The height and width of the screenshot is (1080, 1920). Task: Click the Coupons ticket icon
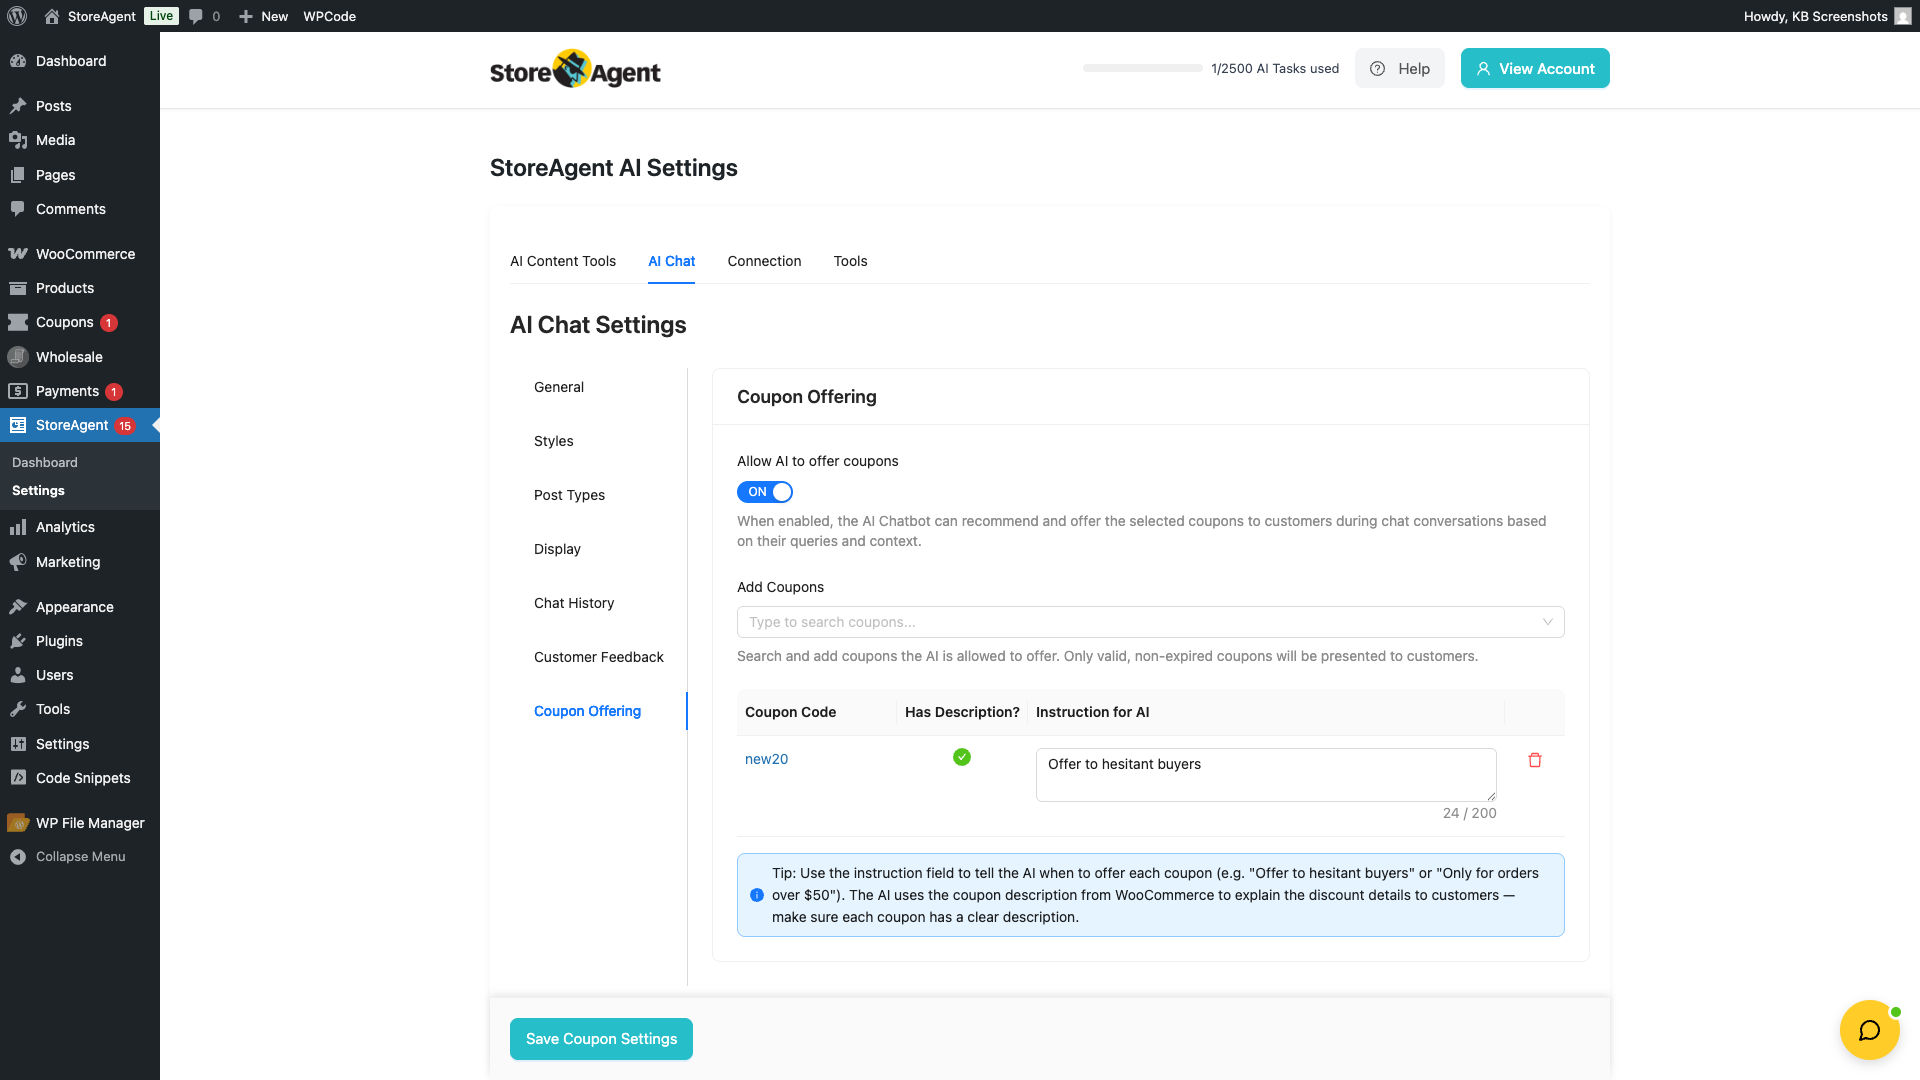[18, 322]
